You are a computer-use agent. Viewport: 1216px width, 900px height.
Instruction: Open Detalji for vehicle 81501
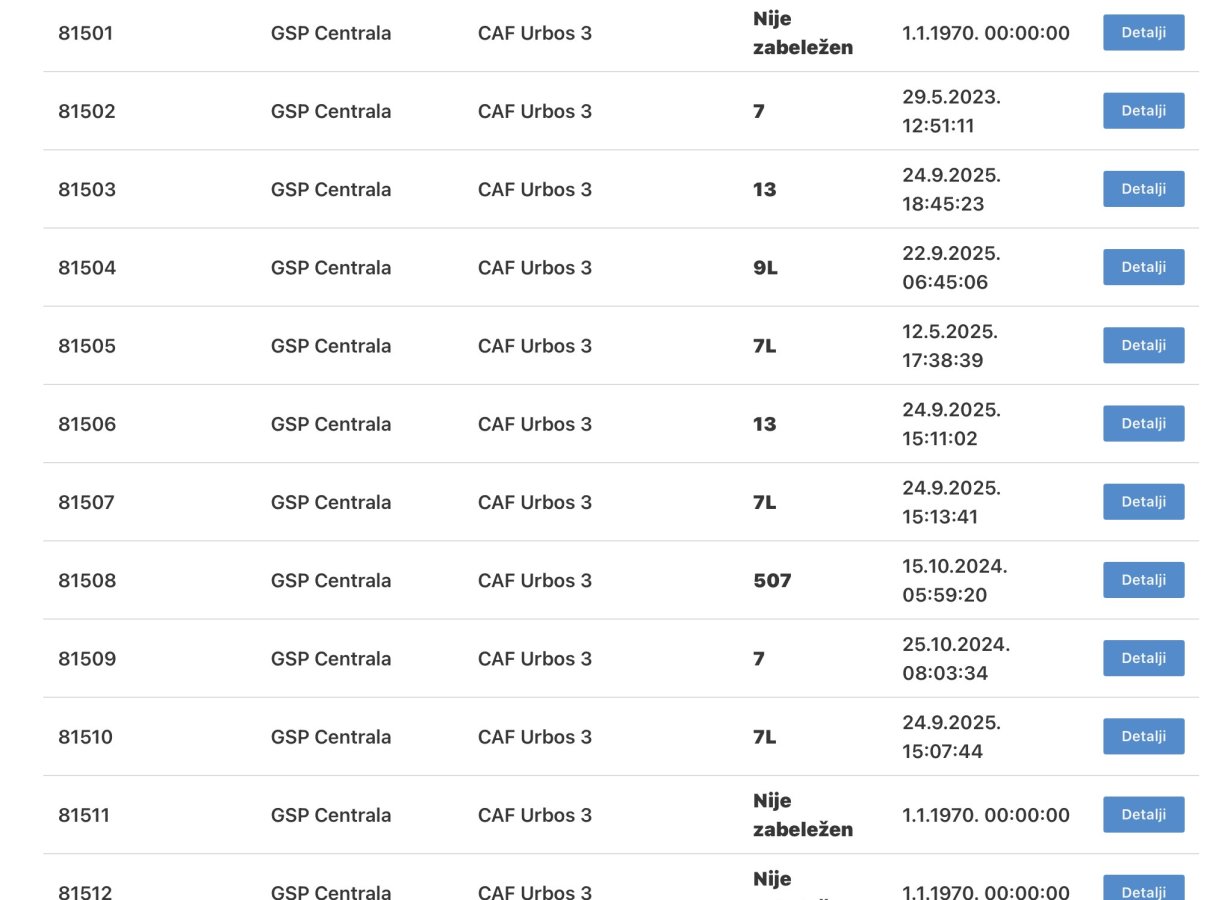(1143, 33)
